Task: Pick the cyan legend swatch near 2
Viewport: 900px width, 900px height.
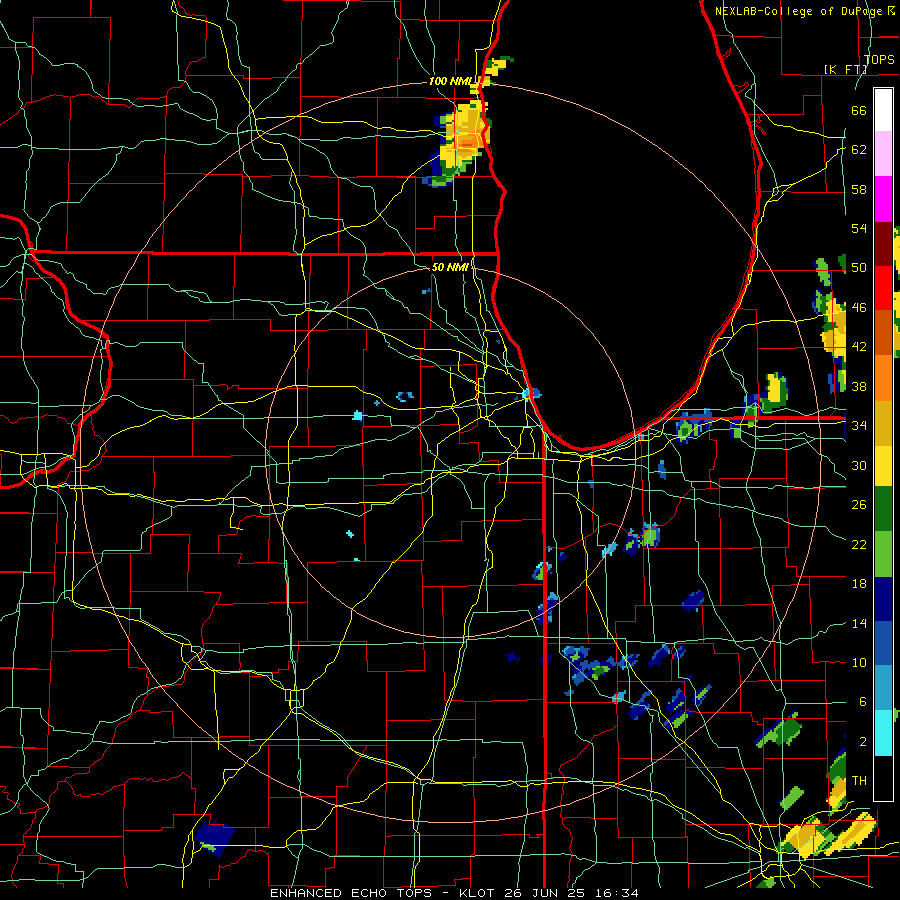Action: click(883, 733)
